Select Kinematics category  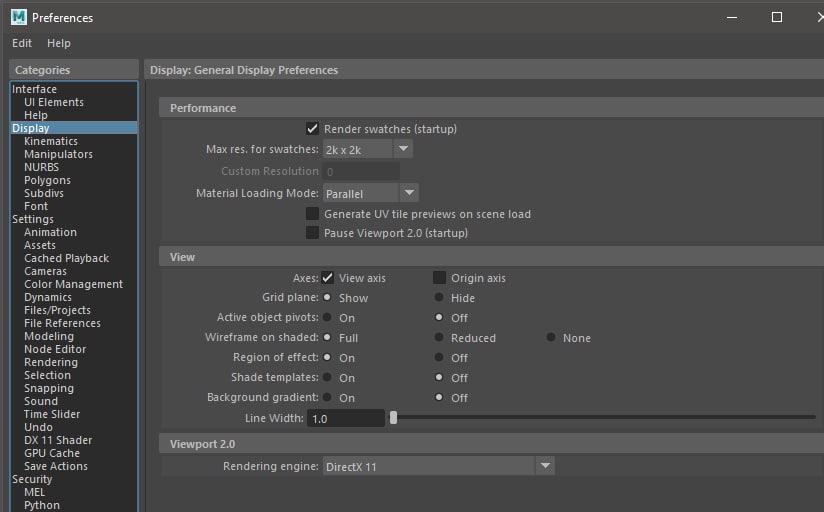74,141
